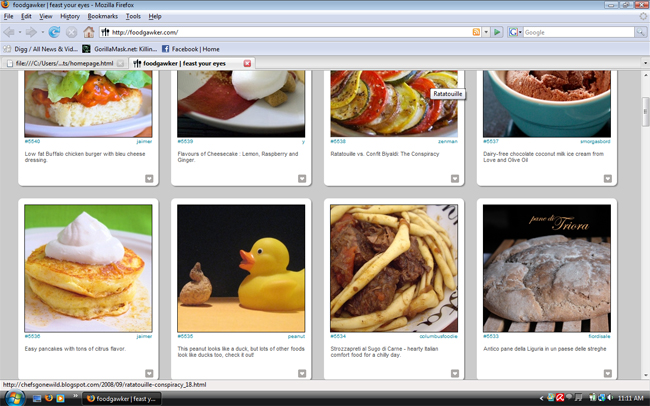Expand arrow on the Ratatouille vs. Confit Biyaldi card
The image size is (650, 406).
454,179
